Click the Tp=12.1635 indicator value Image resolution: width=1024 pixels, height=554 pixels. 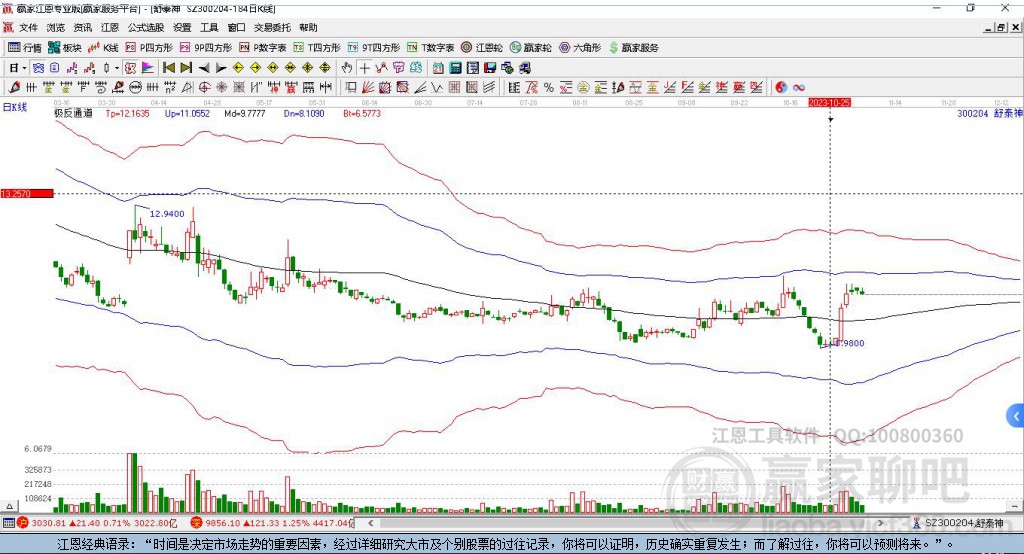click(x=127, y=114)
